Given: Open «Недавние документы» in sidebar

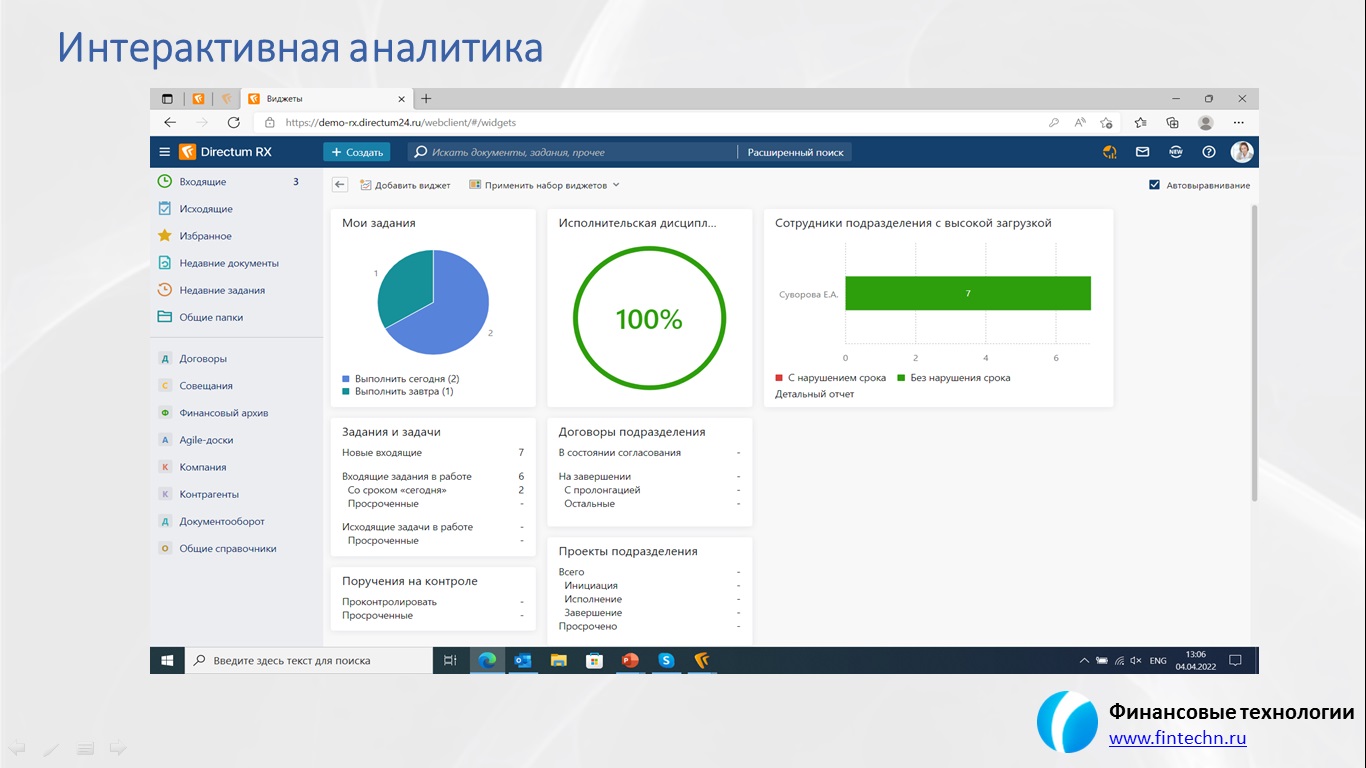Looking at the screenshot, I should click(228, 263).
